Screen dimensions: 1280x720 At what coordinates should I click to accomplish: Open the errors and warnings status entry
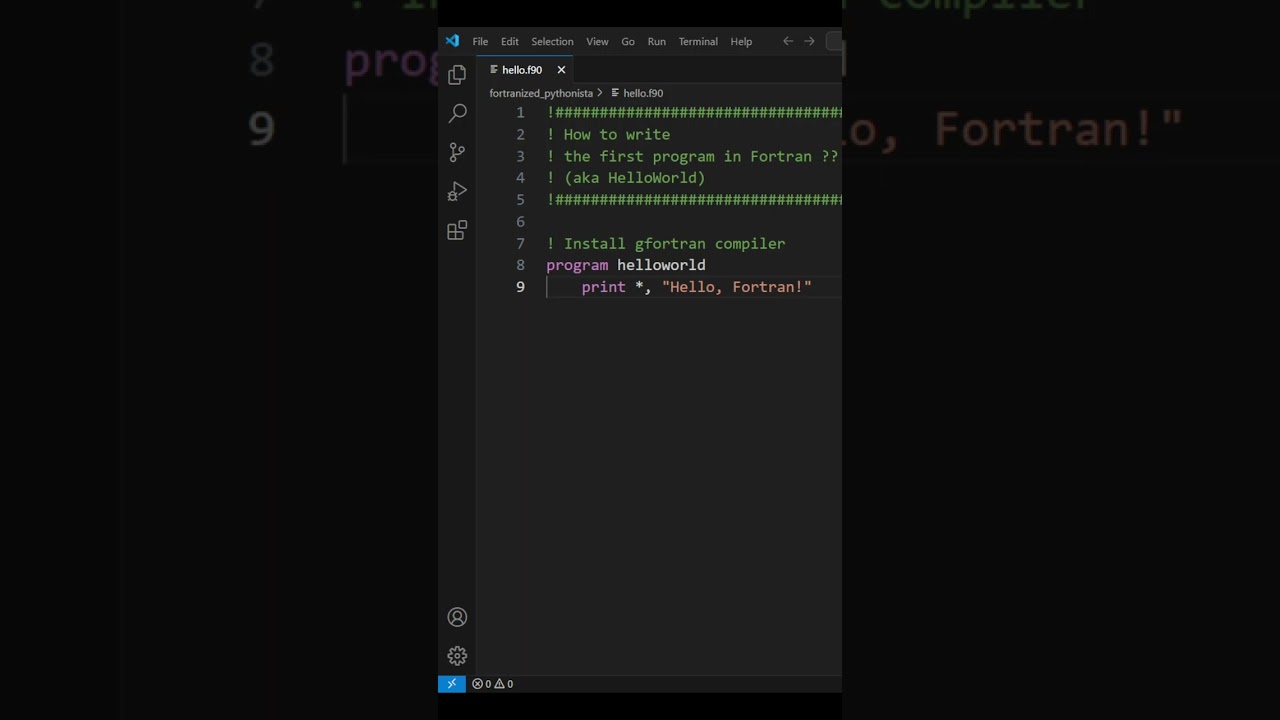coord(493,684)
